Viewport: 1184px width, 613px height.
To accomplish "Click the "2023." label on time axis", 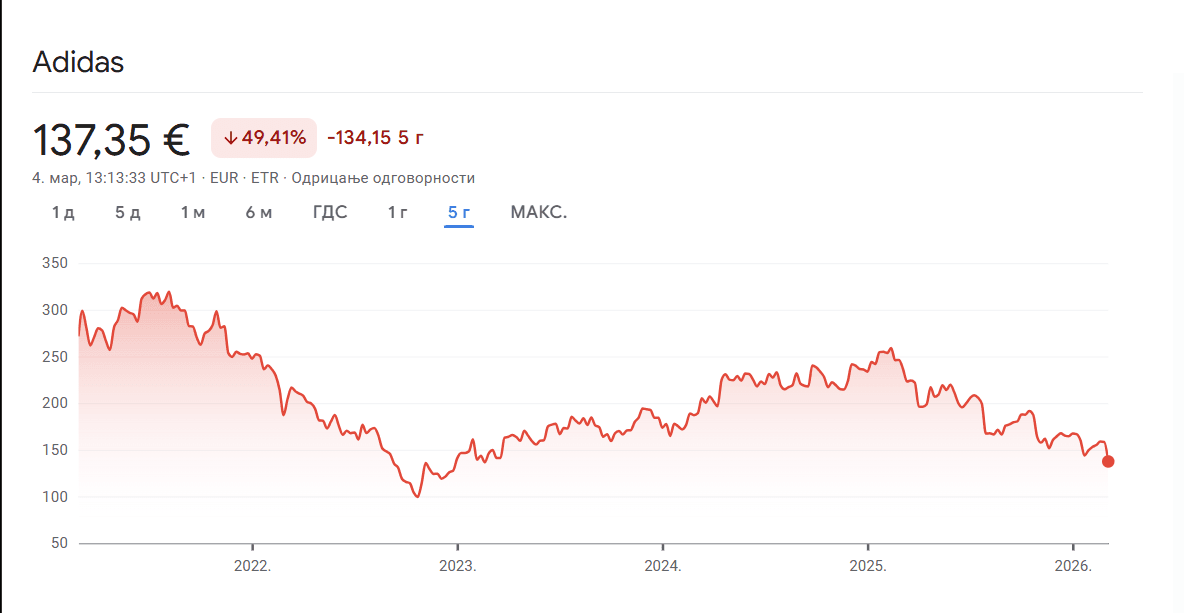I will pyautogui.click(x=457, y=565).
